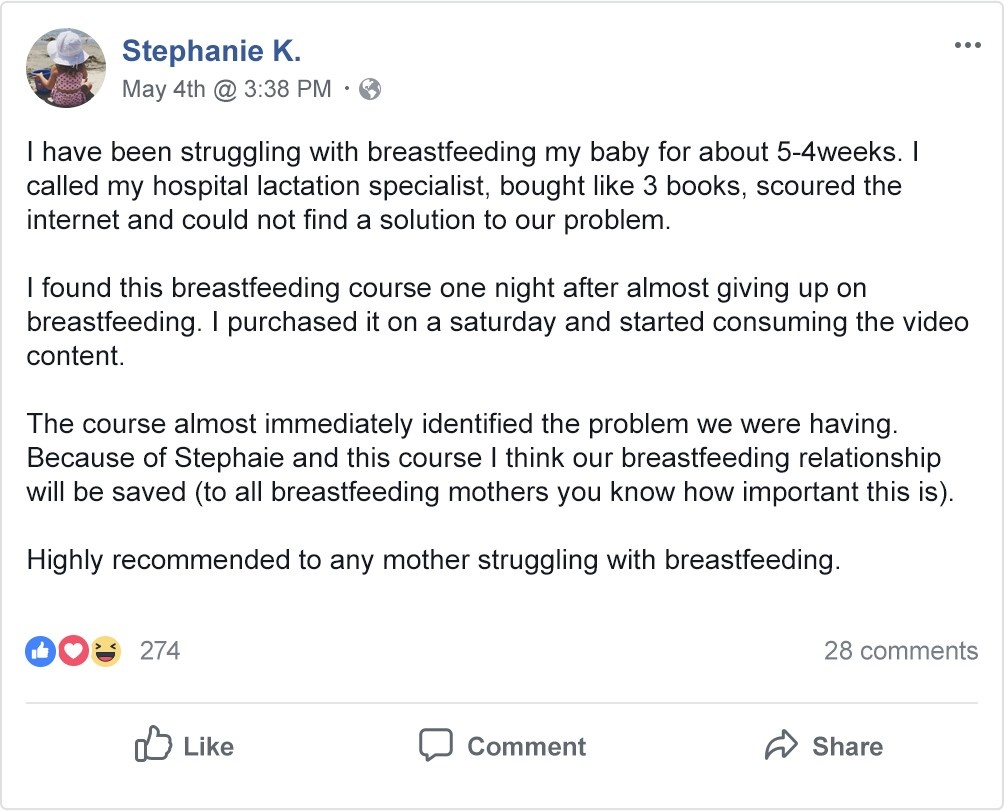The height and width of the screenshot is (811, 1004).
Task: Click the laughing face reaction emoji
Action: tap(104, 651)
